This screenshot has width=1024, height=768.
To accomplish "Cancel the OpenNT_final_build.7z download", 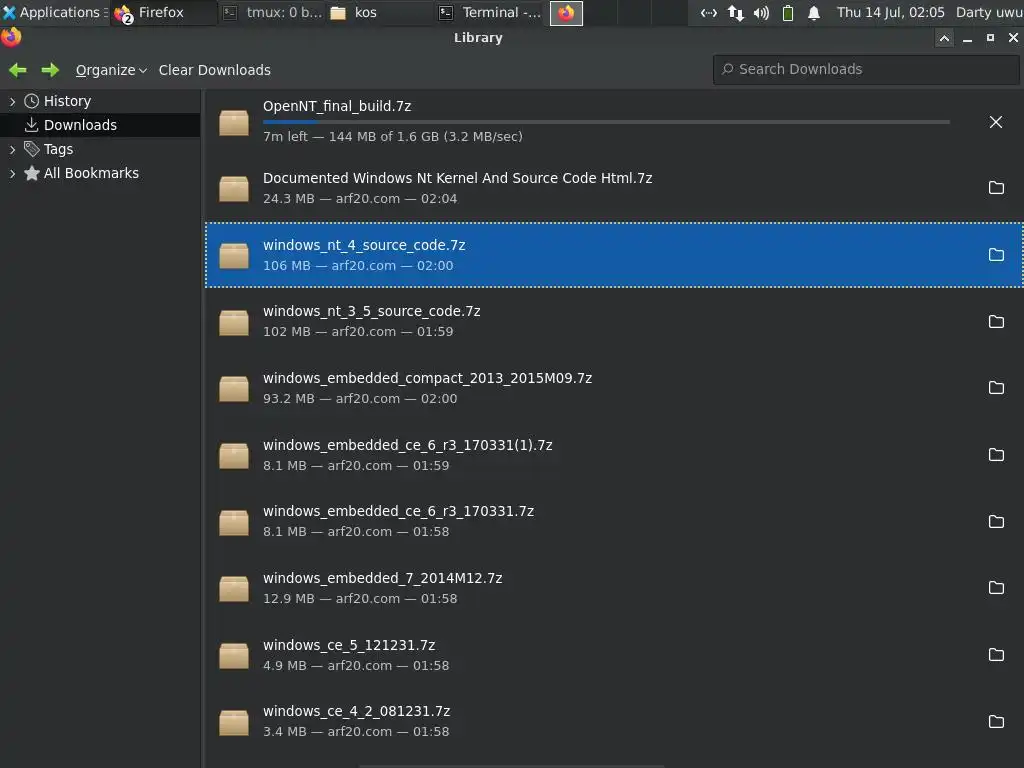I will coord(995,122).
